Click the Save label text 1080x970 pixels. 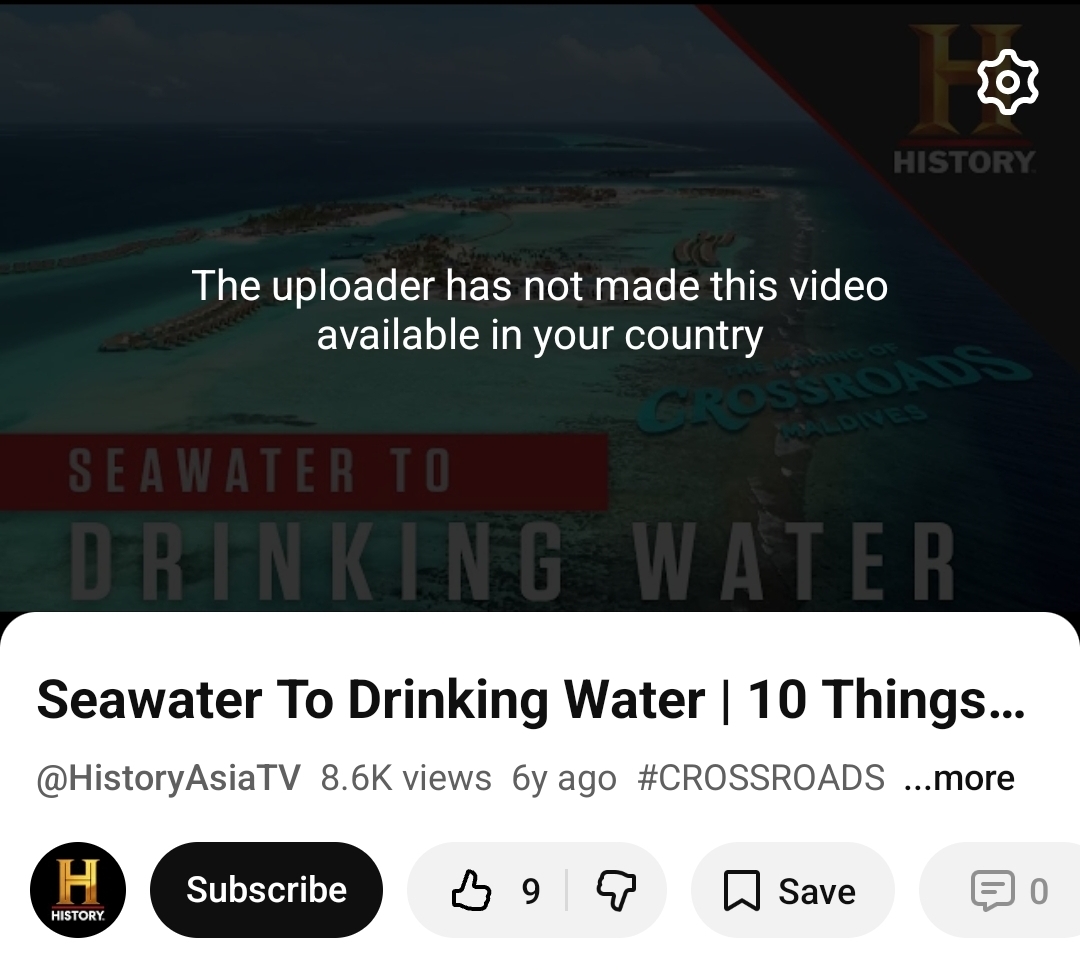(x=817, y=891)
